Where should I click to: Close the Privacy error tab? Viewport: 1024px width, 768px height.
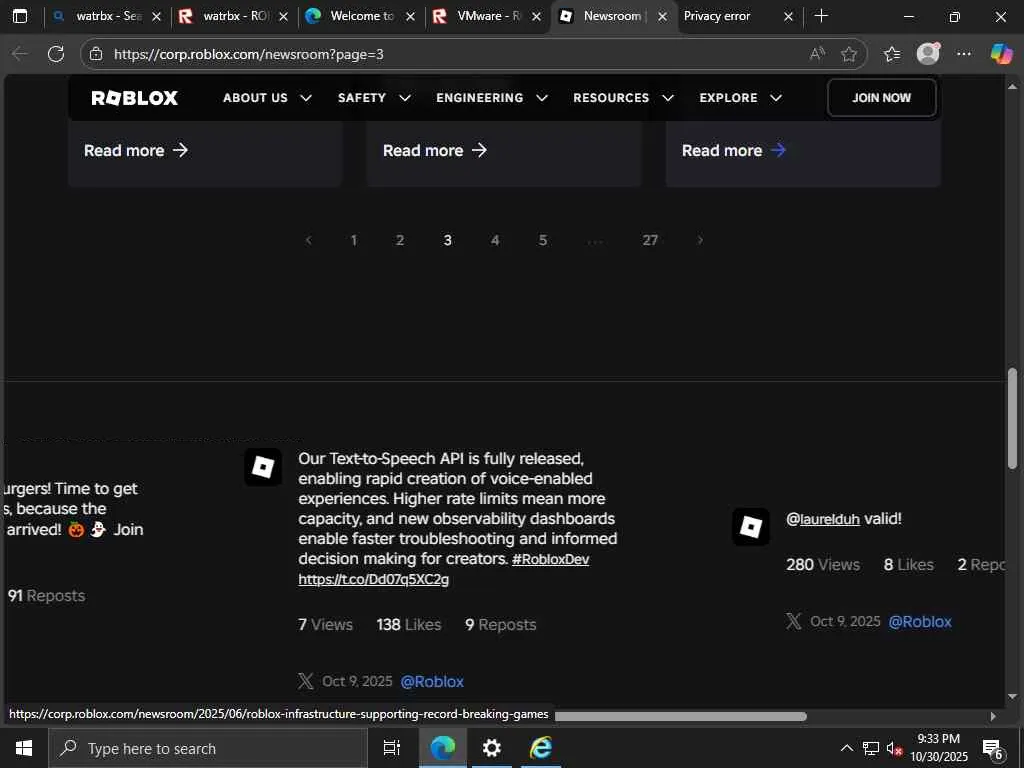788,17
